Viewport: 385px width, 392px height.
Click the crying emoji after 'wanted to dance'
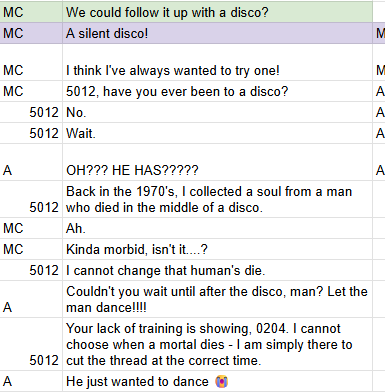pos(222,382)
